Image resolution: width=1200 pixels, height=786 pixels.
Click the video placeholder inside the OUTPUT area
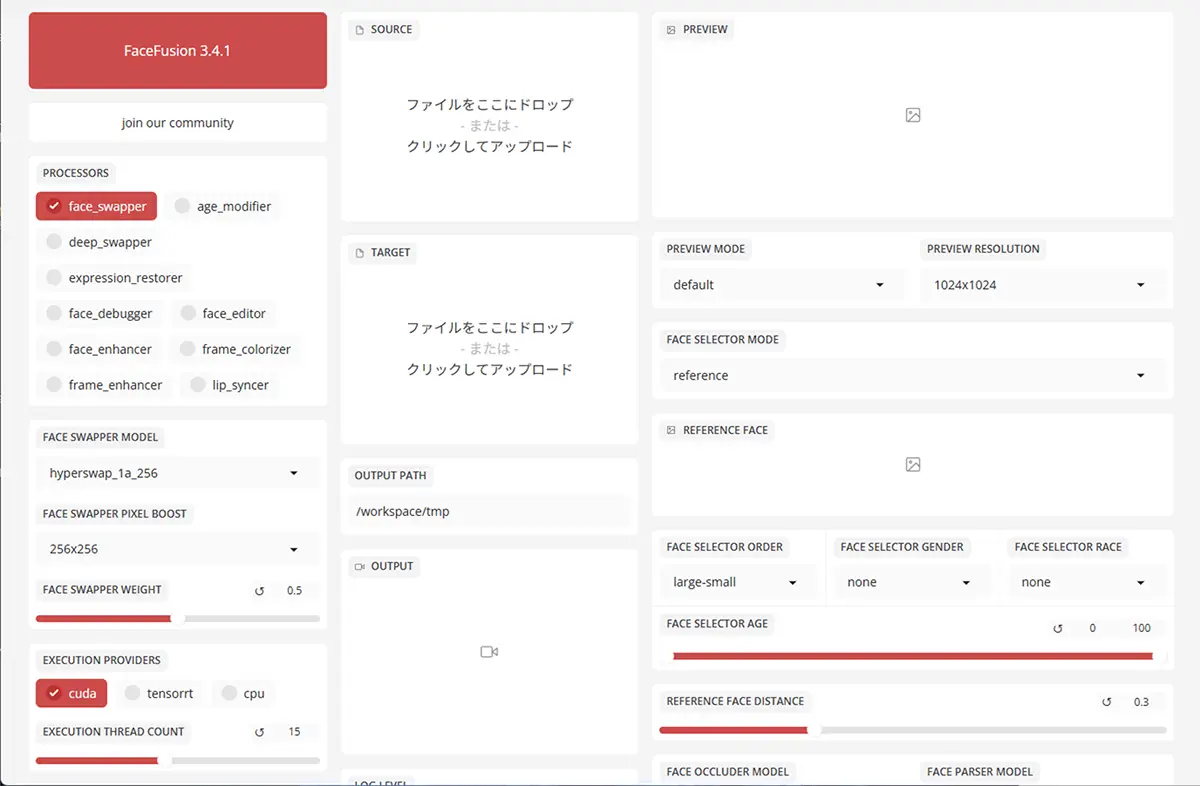tap(489, 651)
